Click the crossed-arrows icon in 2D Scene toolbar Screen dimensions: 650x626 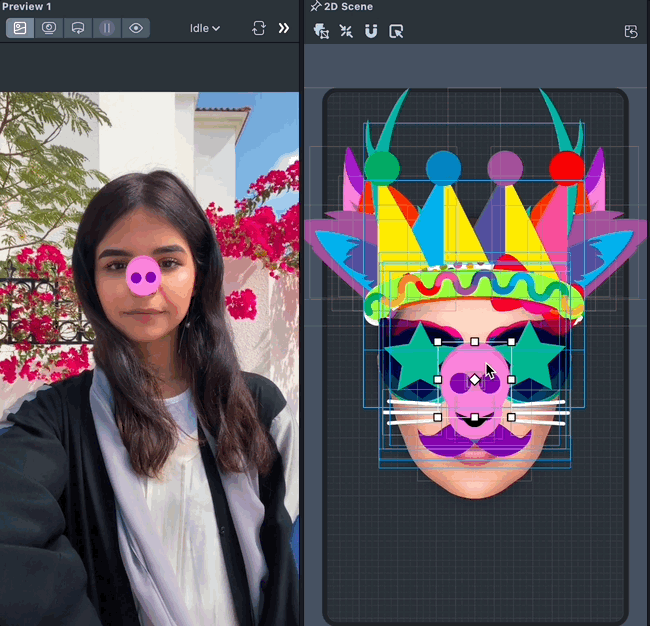pos(346,31)
